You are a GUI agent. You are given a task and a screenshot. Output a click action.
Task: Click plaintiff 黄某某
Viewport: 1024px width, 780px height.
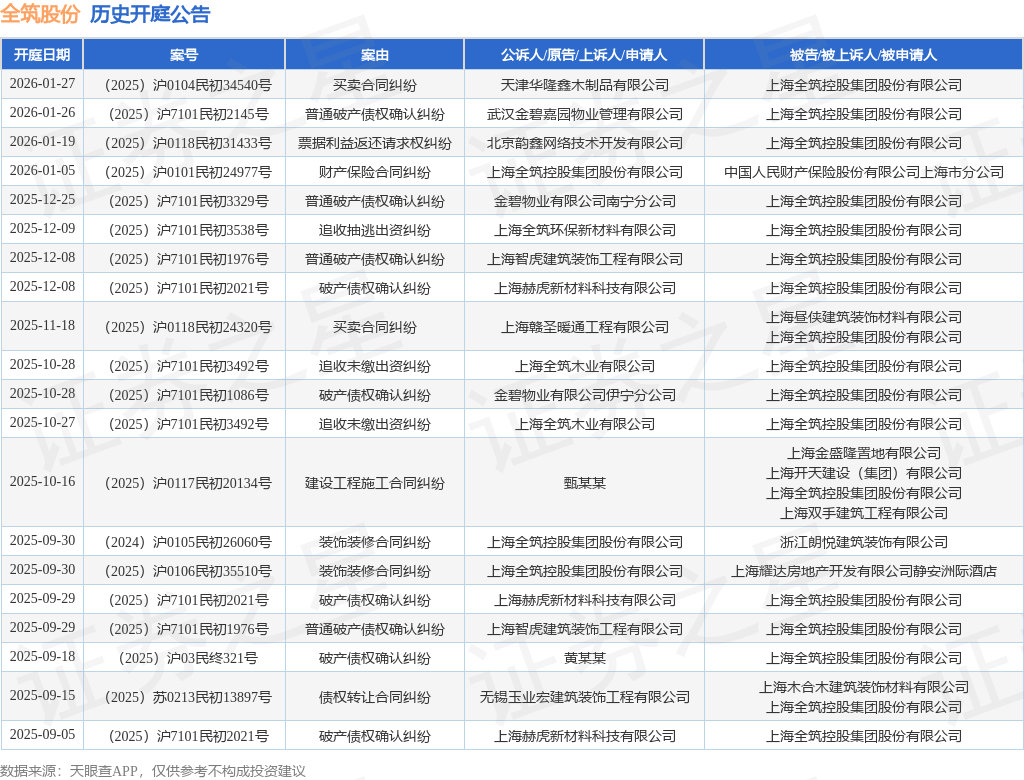click(584, 658)
